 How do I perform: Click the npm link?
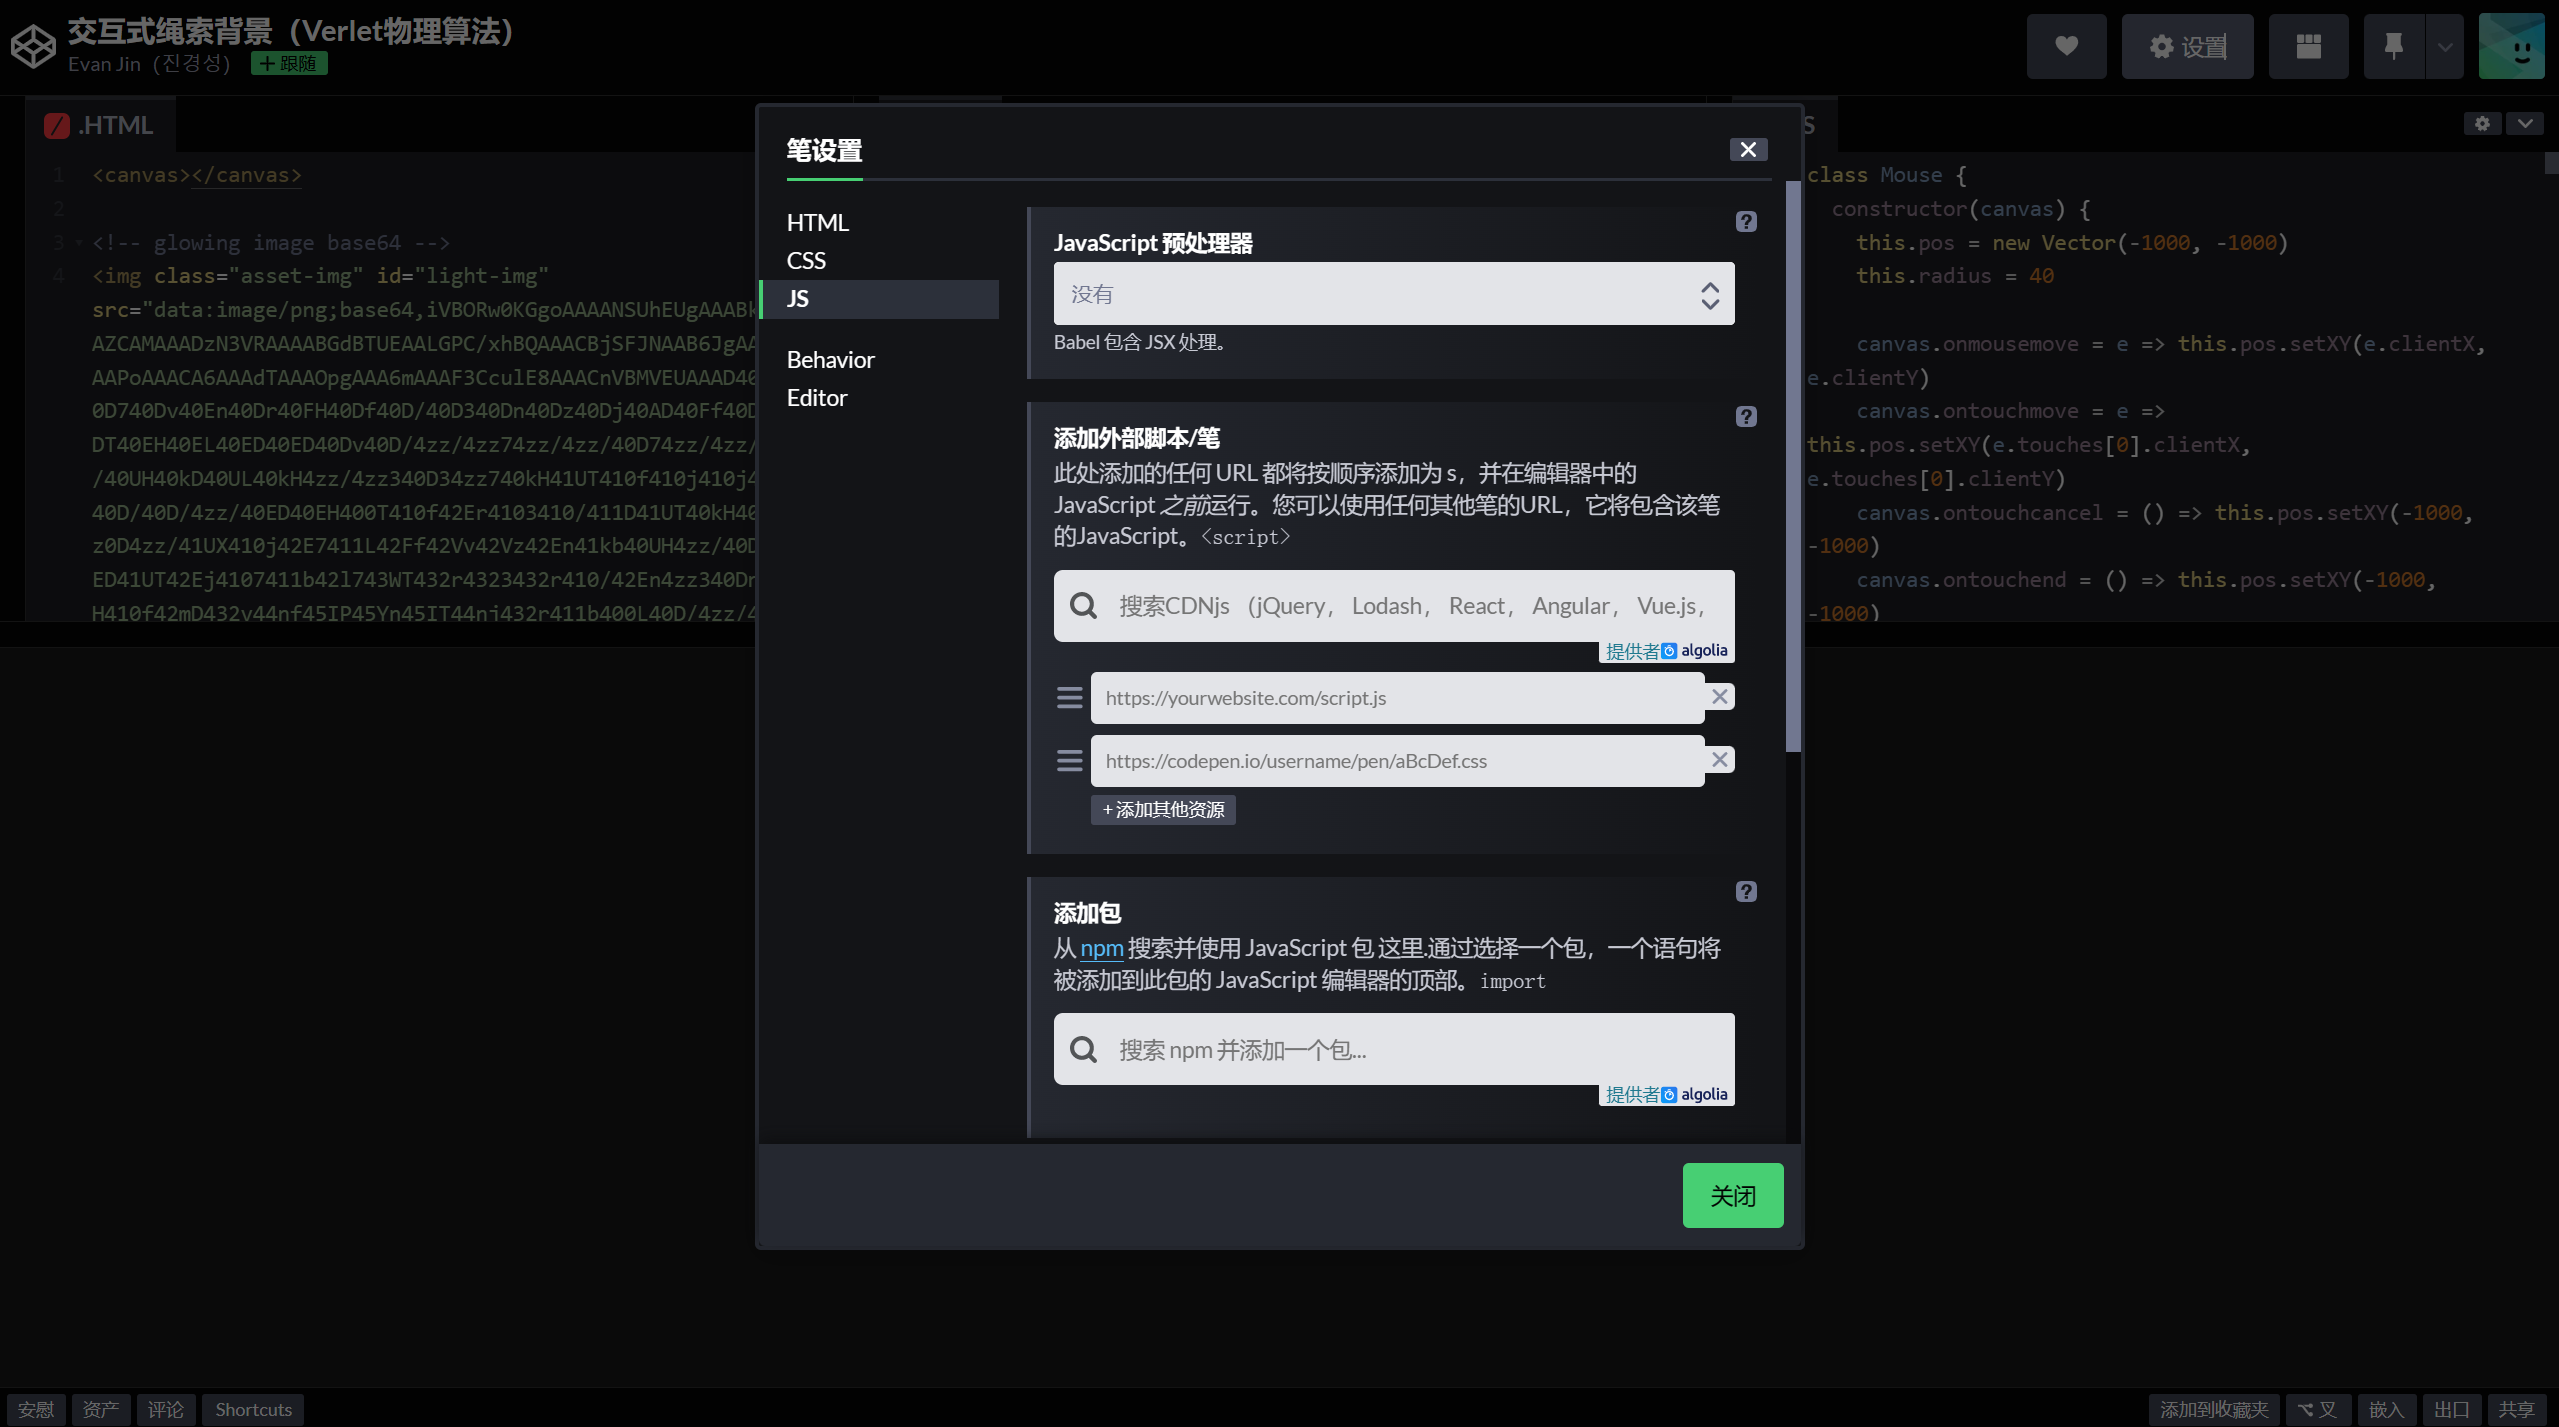1101,948
